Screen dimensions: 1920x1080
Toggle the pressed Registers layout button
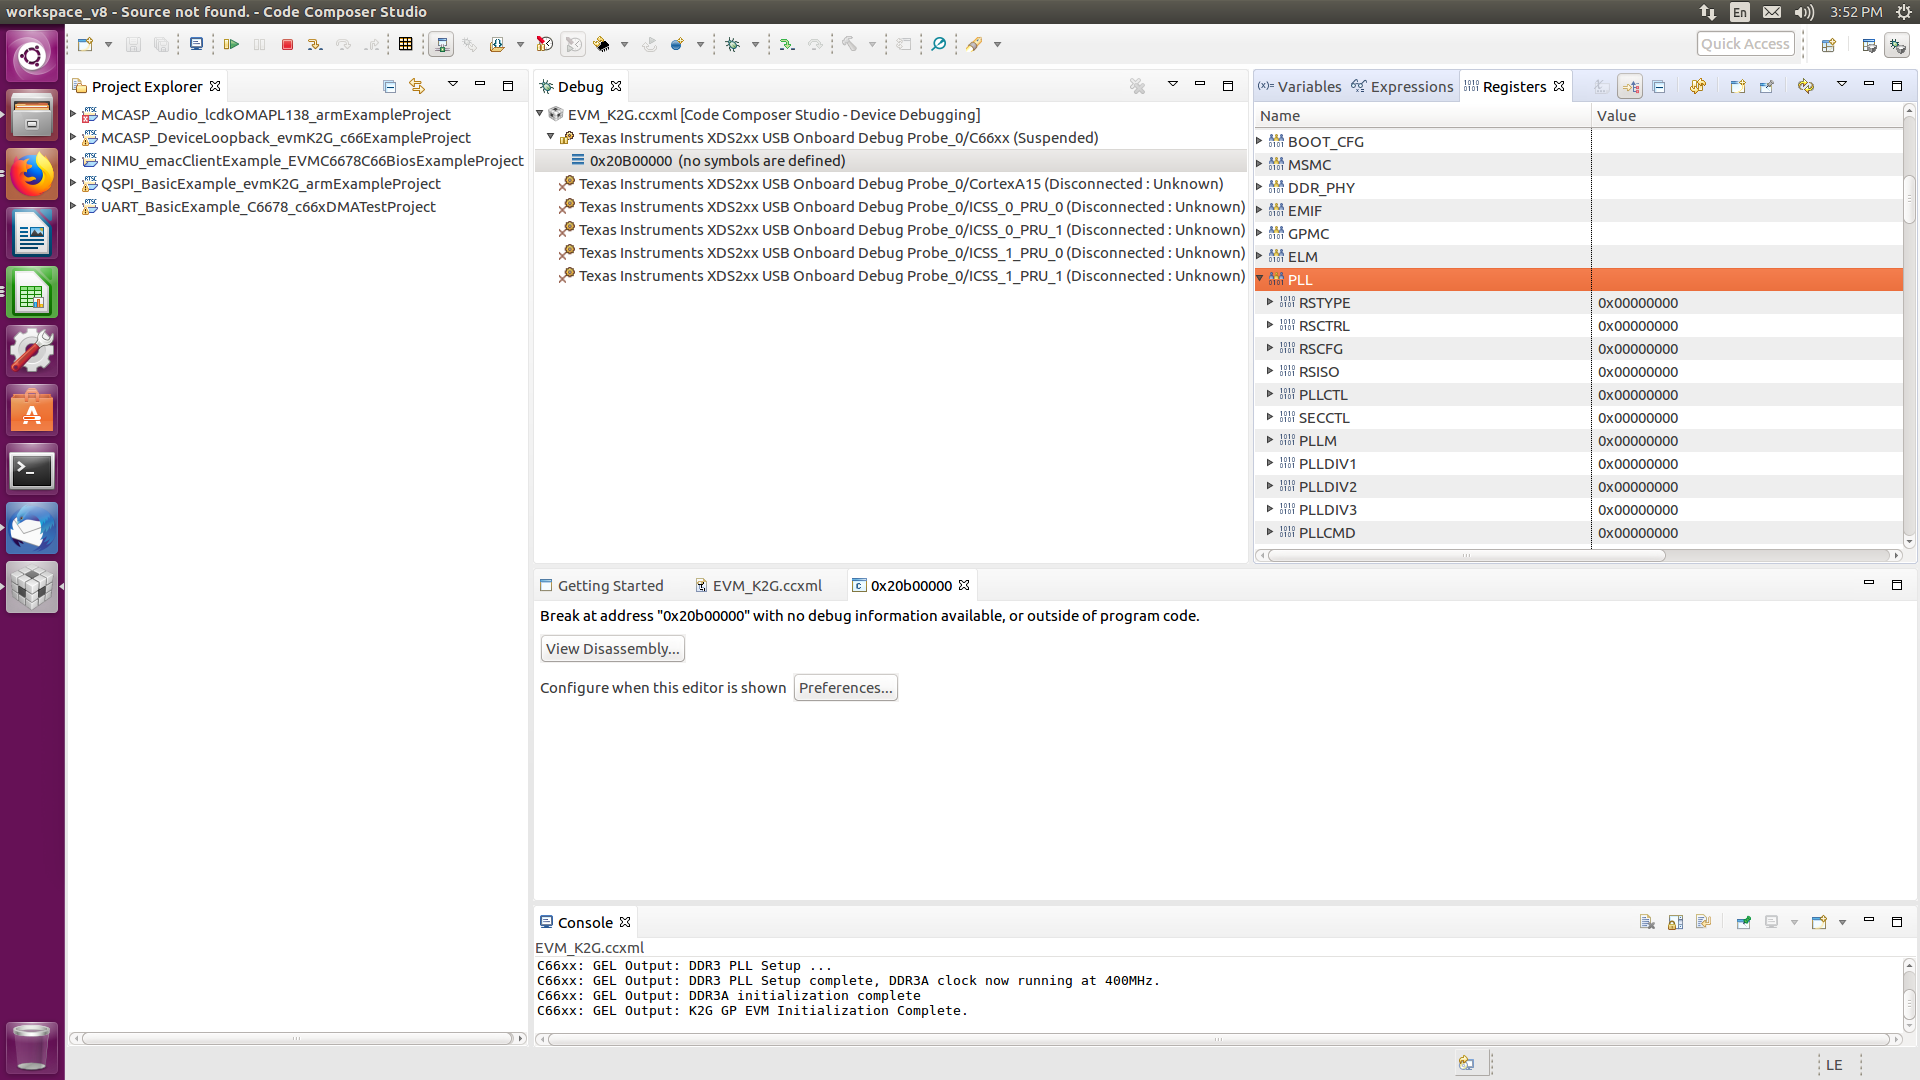tap(1630, 87)
